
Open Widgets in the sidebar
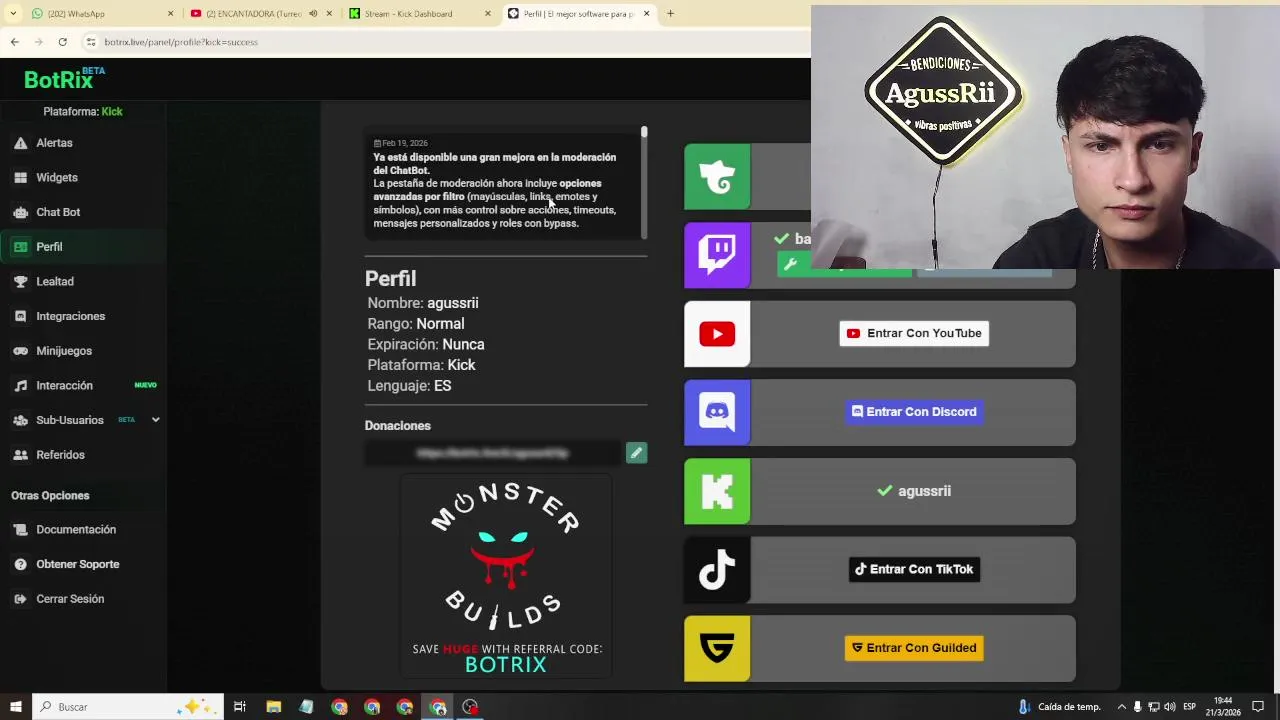pyautogui.click(x=56, y=178)
